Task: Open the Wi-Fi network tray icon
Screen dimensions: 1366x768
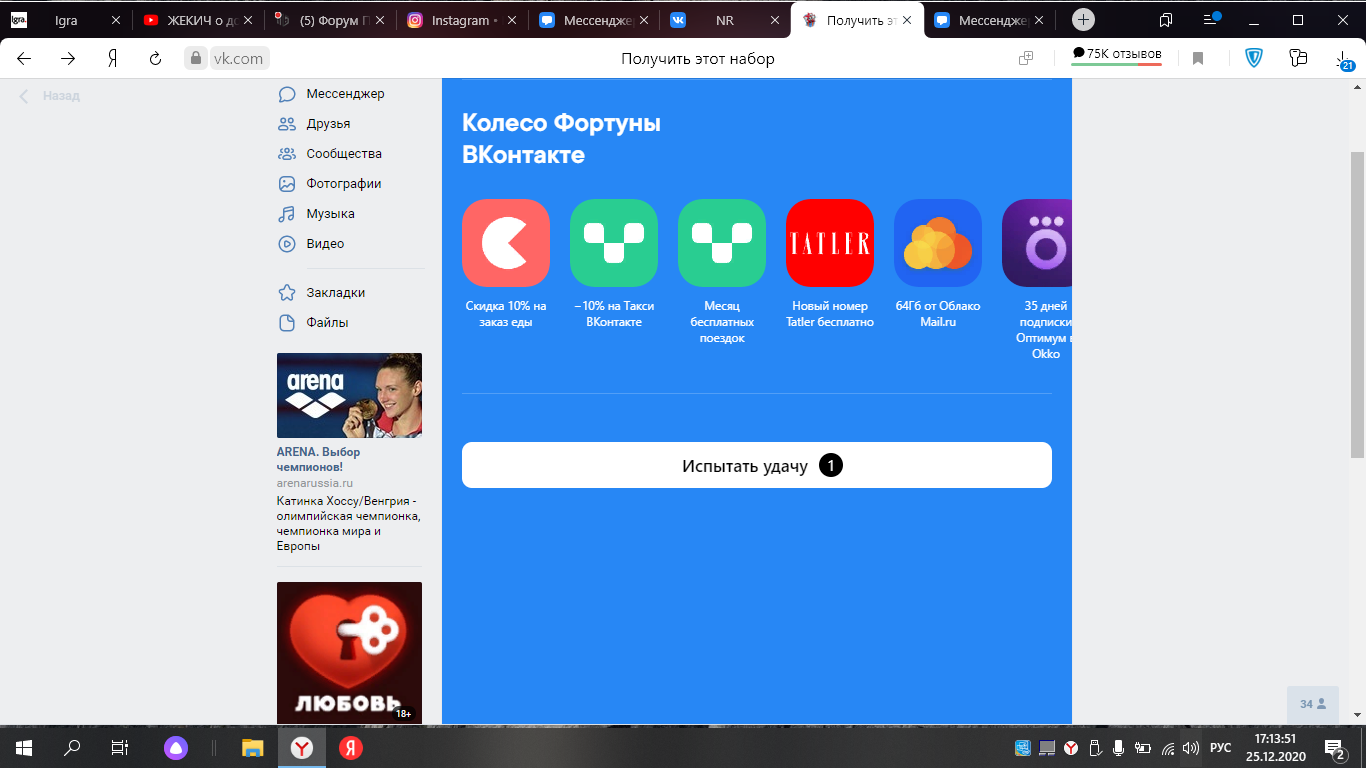Action: point(1167,747)
